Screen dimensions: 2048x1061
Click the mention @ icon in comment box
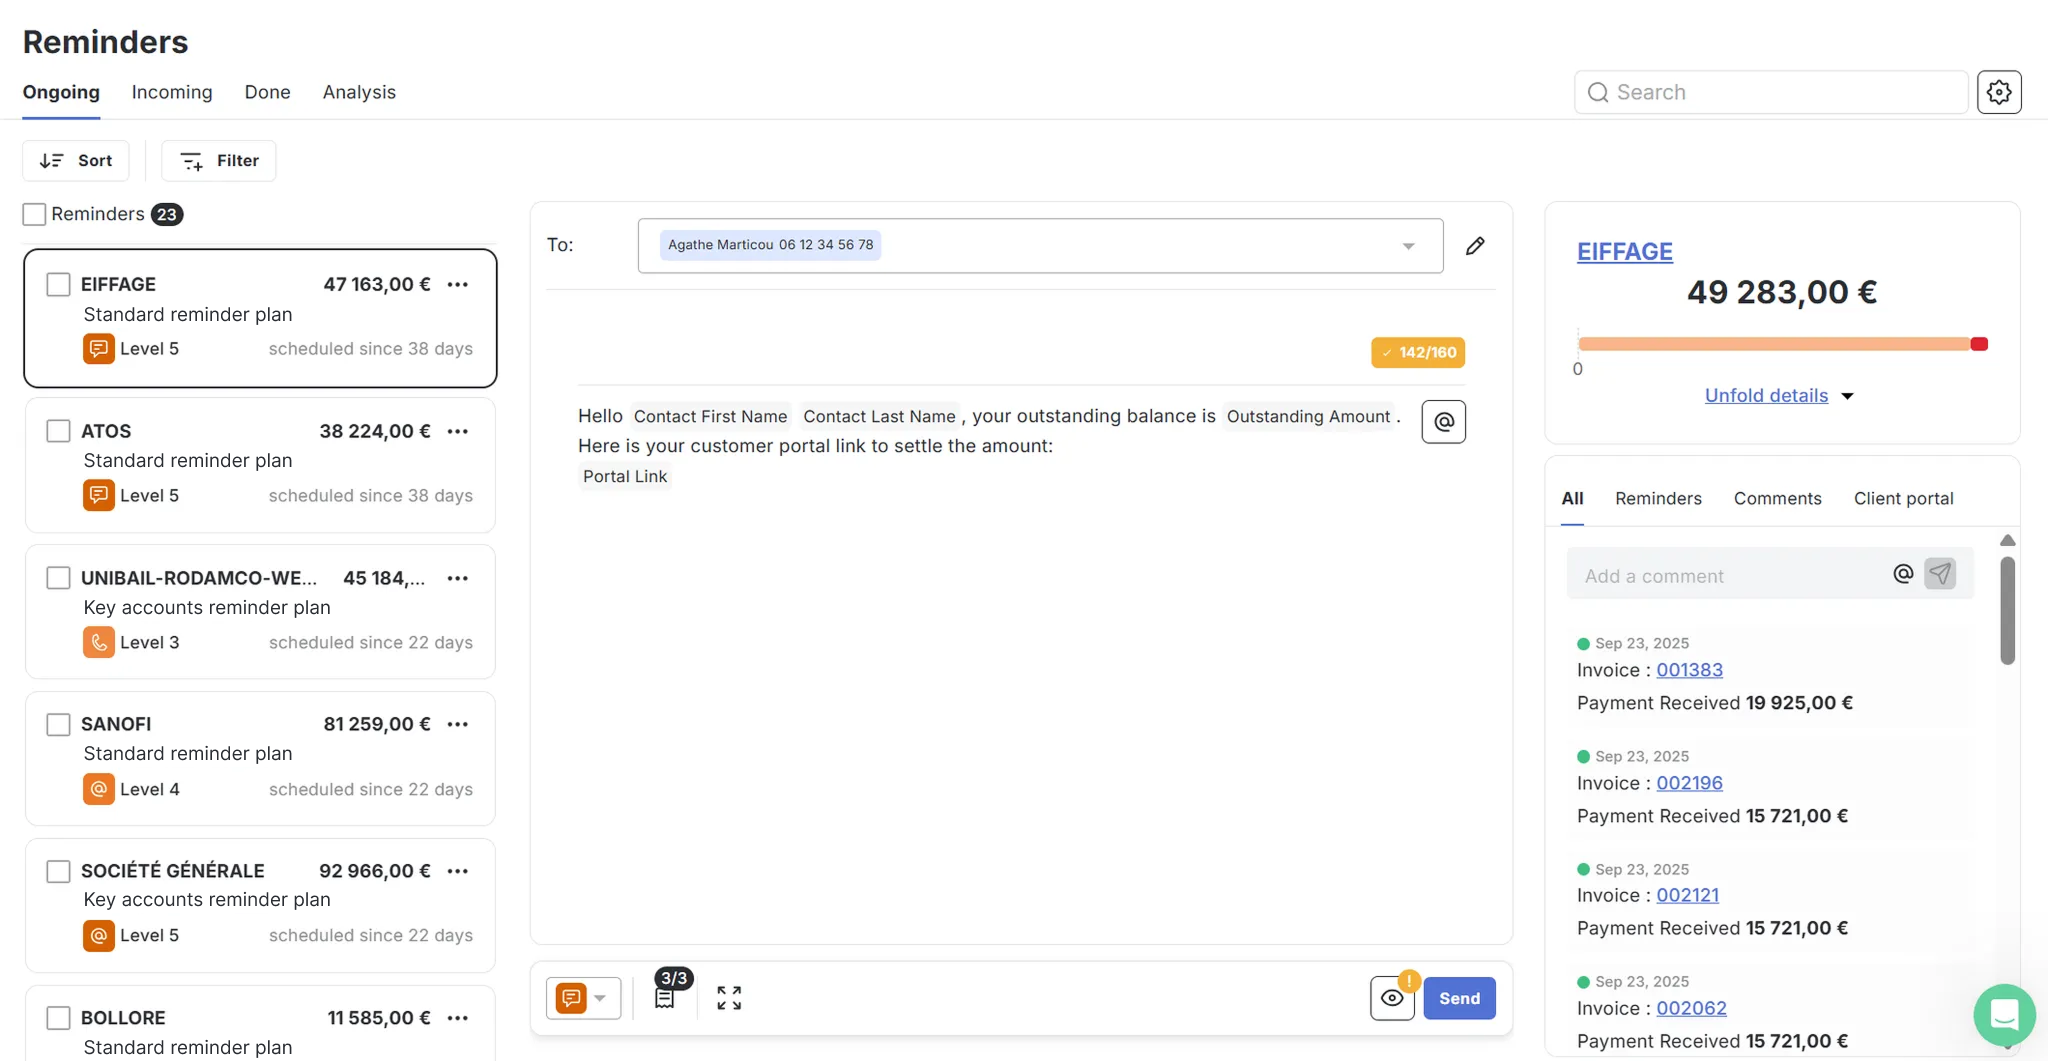pos(1903,574)
